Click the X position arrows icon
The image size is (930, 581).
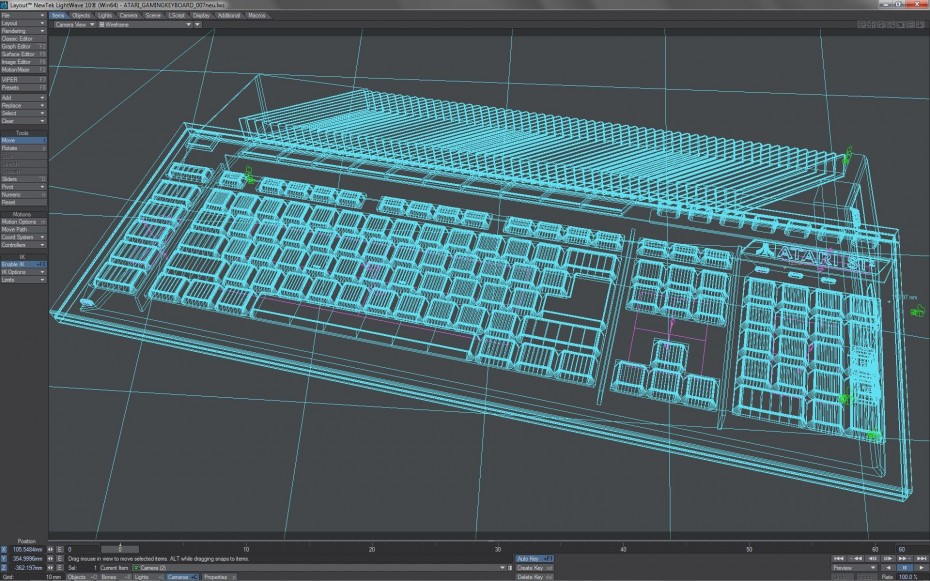(x=50, y=550)
